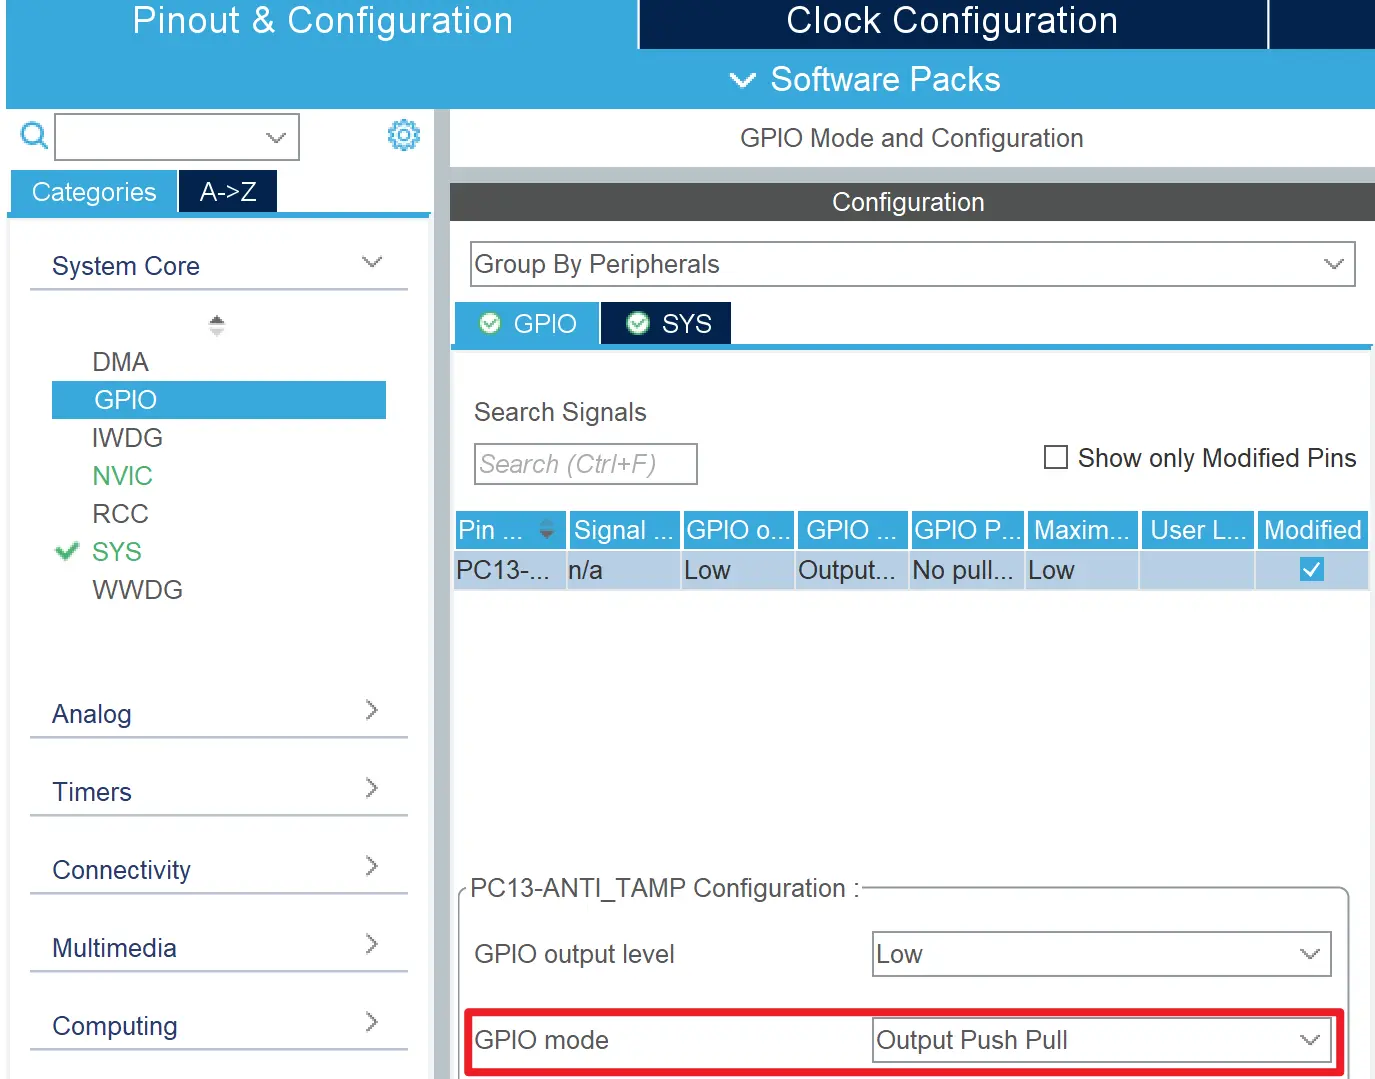Switch to Clock Configuration tab

(x=951, y=22)
